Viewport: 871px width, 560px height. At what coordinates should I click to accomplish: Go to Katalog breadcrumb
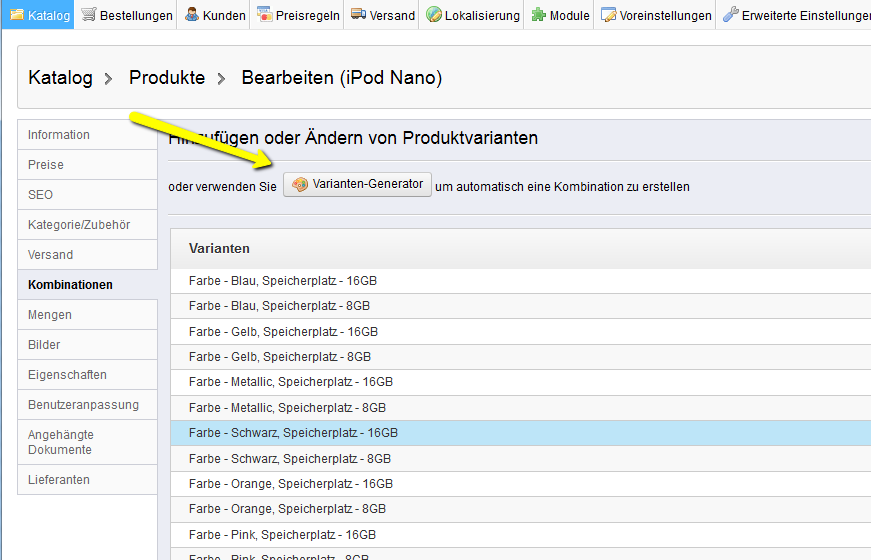tap(60, 78)
